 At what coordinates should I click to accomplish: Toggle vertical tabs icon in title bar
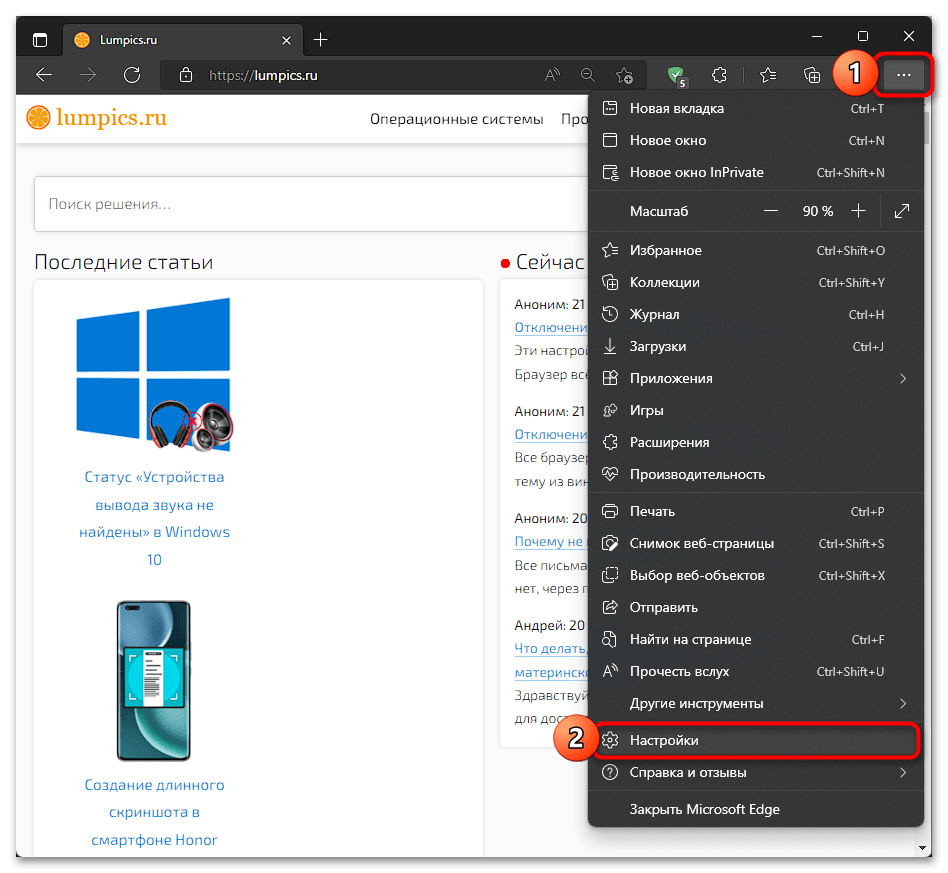[x=40, y=40]
